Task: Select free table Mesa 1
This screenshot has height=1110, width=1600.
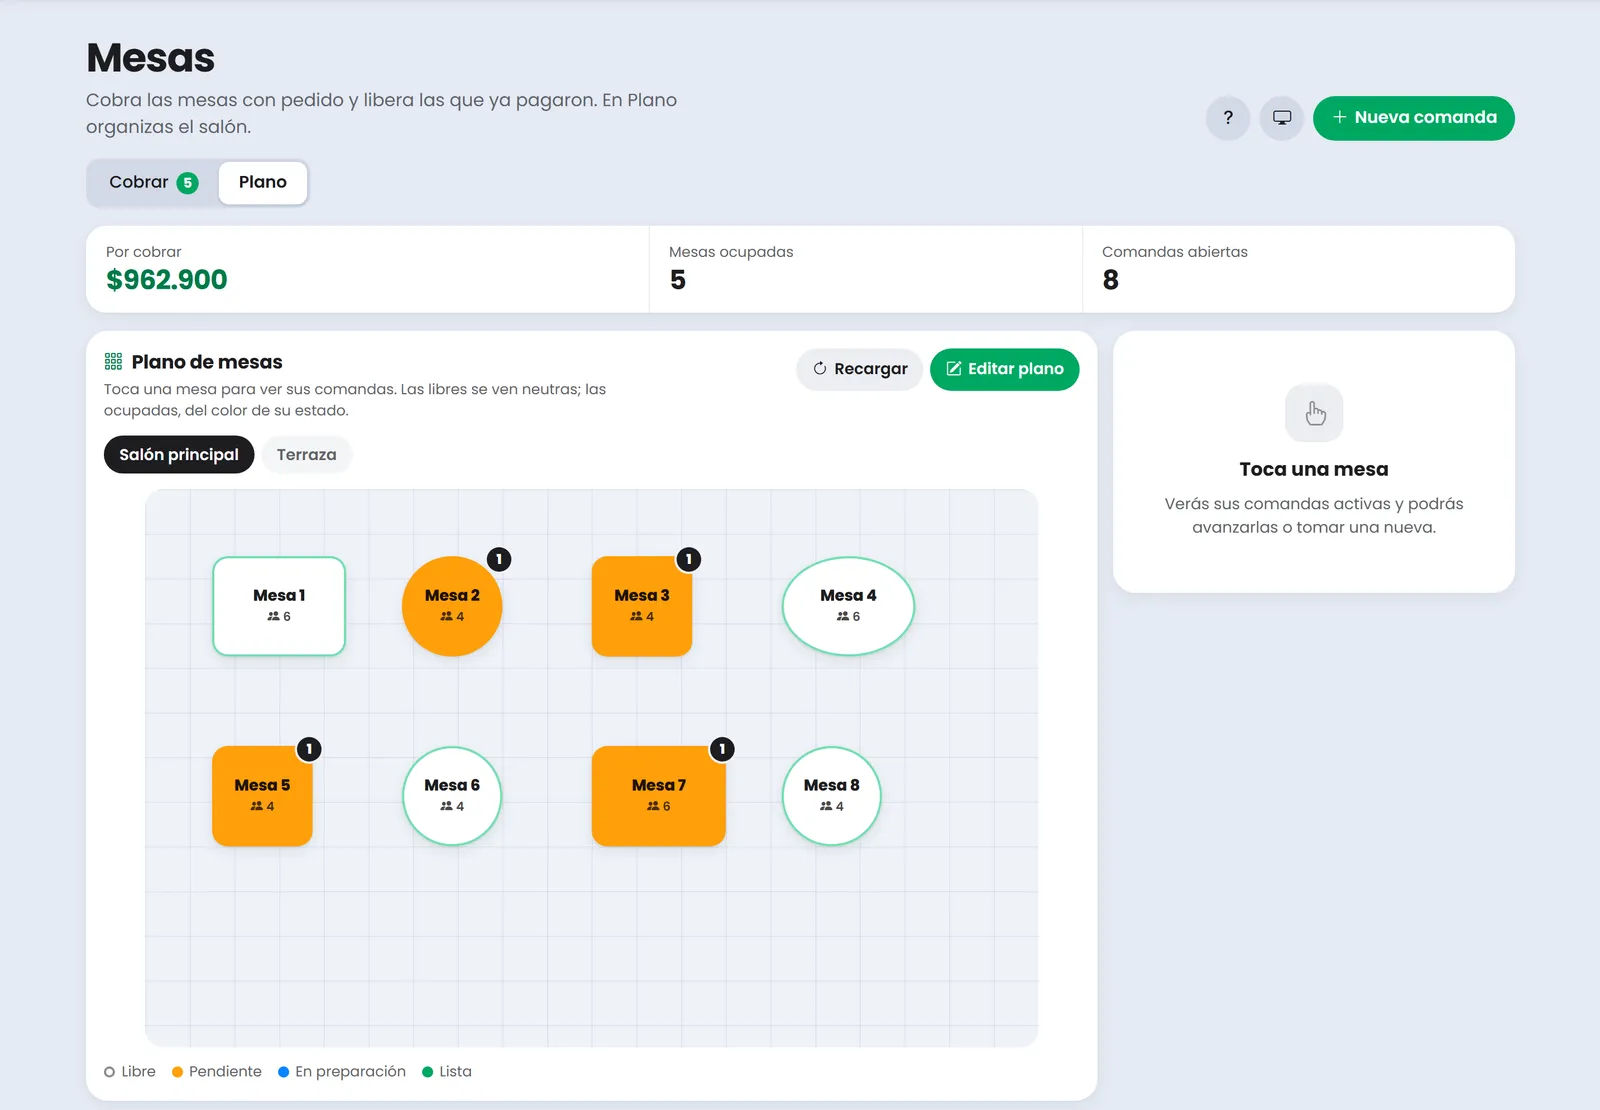Action: tap(279, 606)
